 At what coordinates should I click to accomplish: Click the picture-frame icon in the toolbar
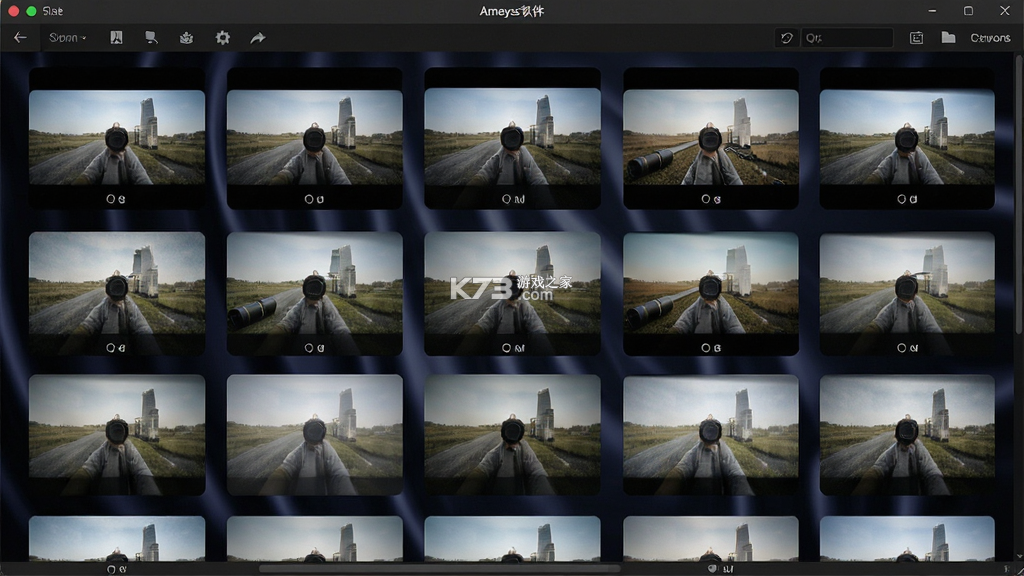116,38
